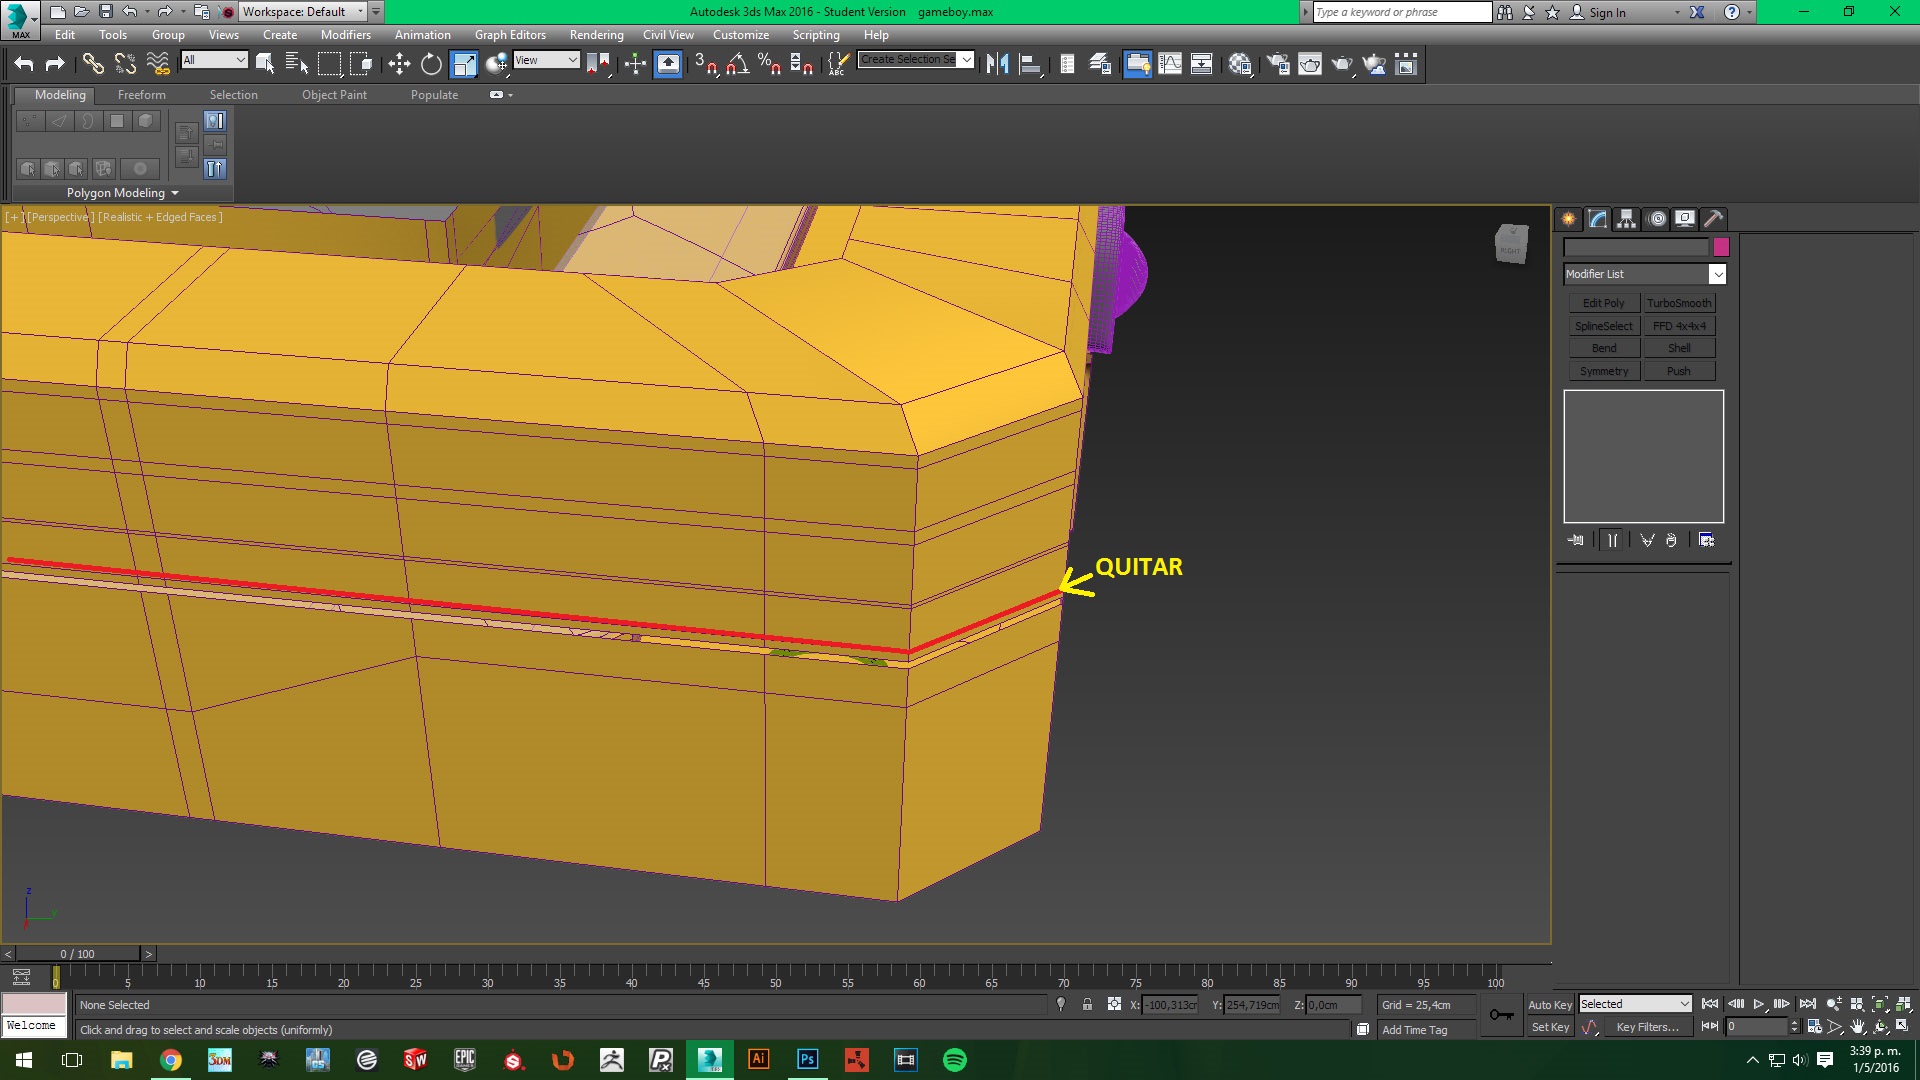Click the Set Key button

coord(1550,1028)
